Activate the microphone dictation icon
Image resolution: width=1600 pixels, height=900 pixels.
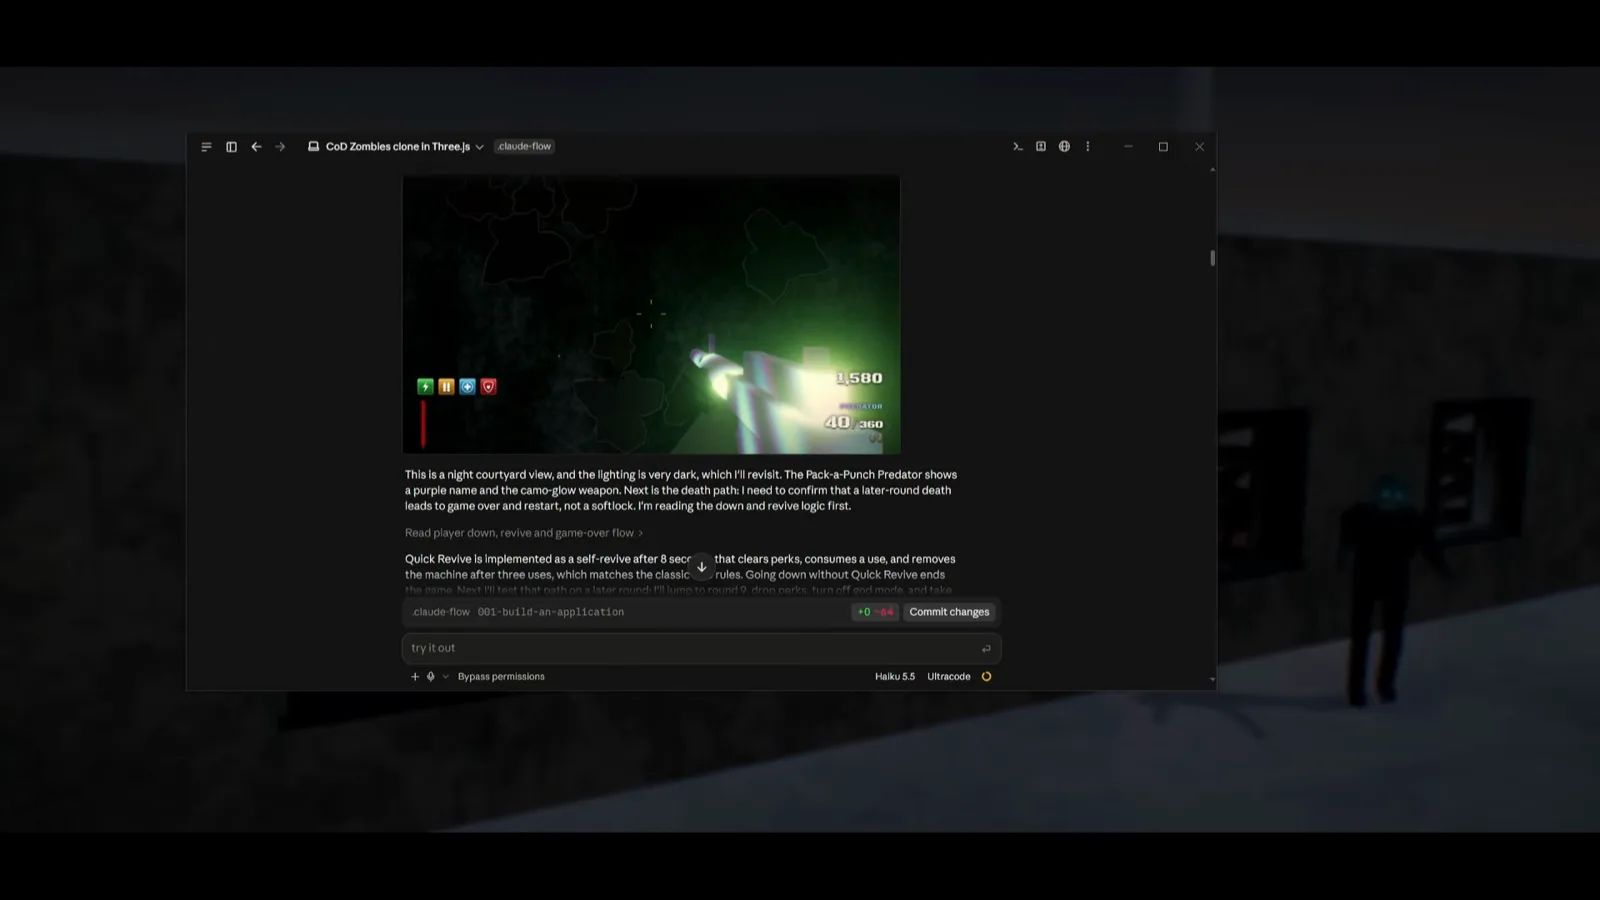(x=431, y=677)
